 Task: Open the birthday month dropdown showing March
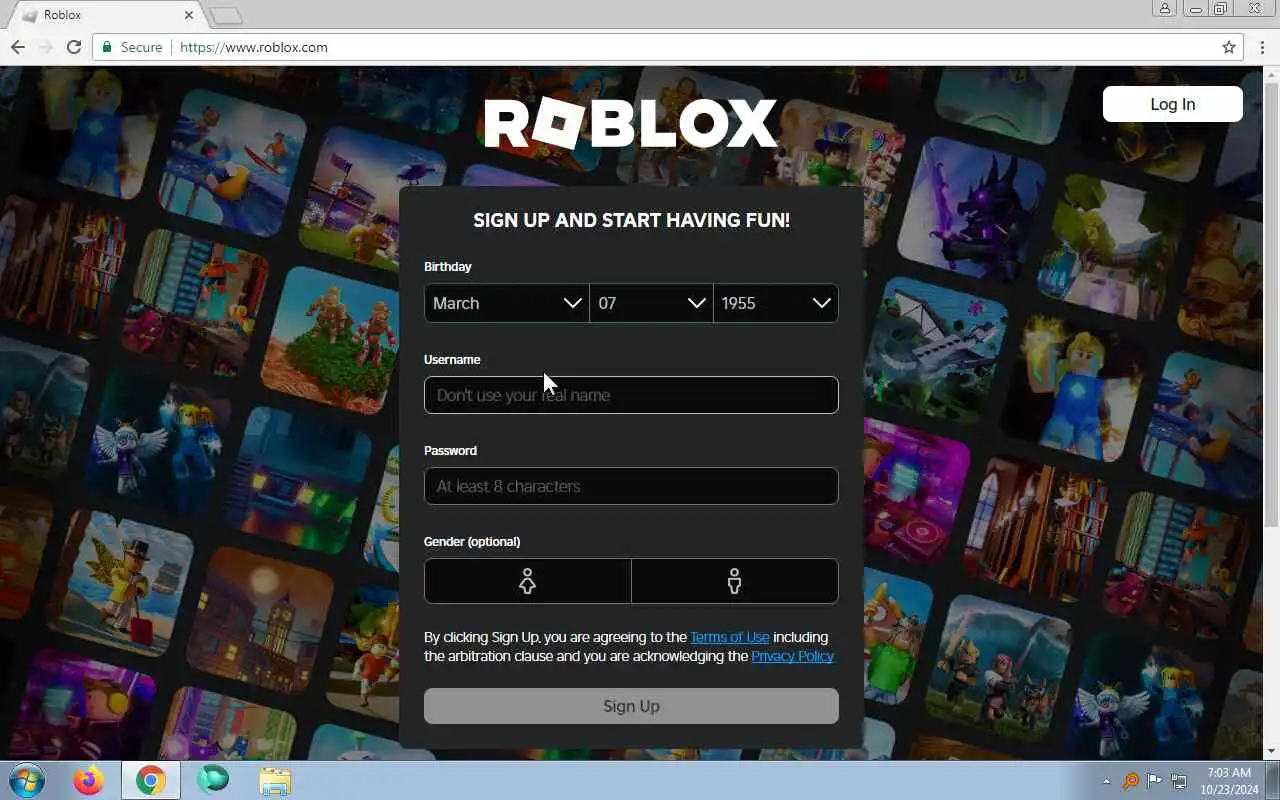click(507, 303)
